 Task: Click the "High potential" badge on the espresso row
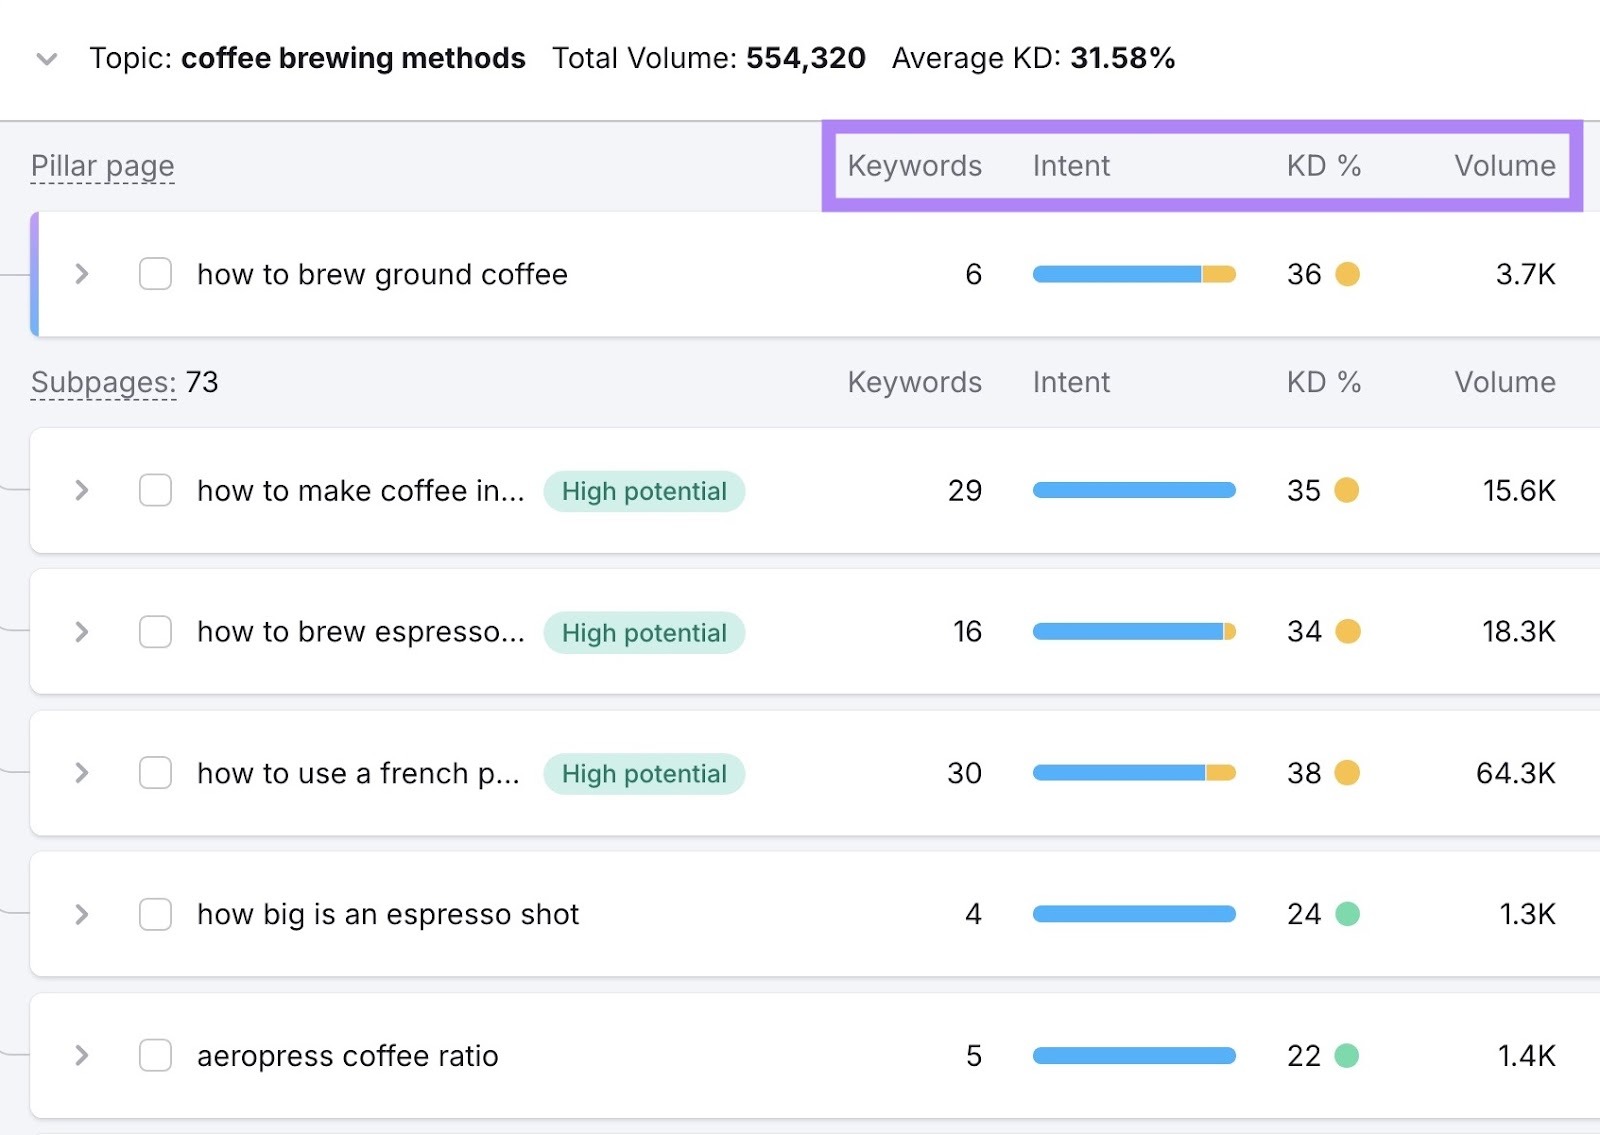(x=644, y=632)
